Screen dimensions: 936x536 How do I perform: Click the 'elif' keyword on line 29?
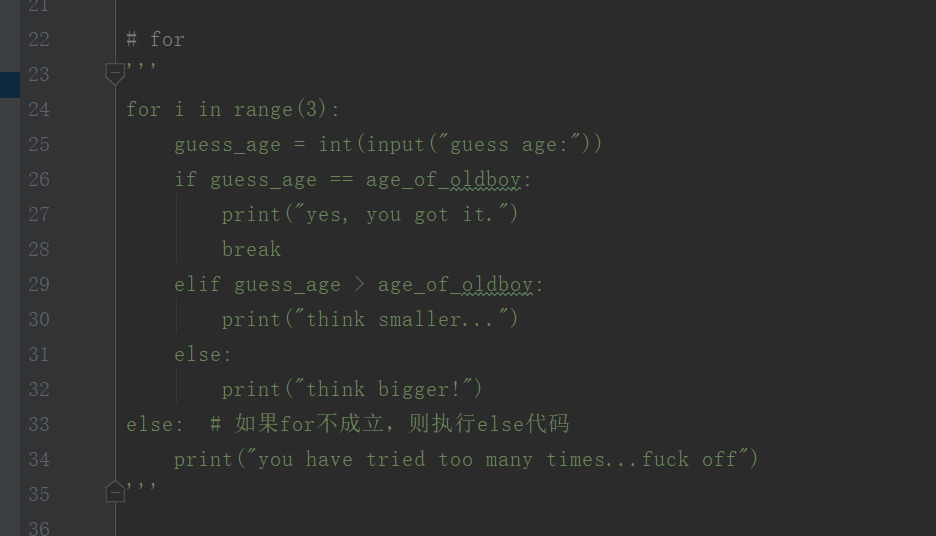point(198,284)
